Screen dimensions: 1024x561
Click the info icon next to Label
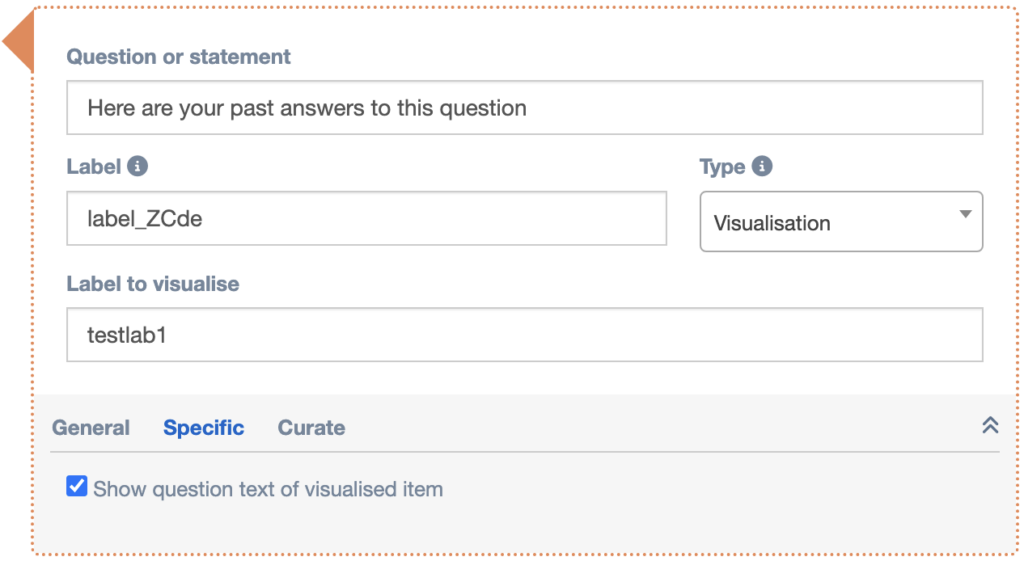click(x=138, y=166)
